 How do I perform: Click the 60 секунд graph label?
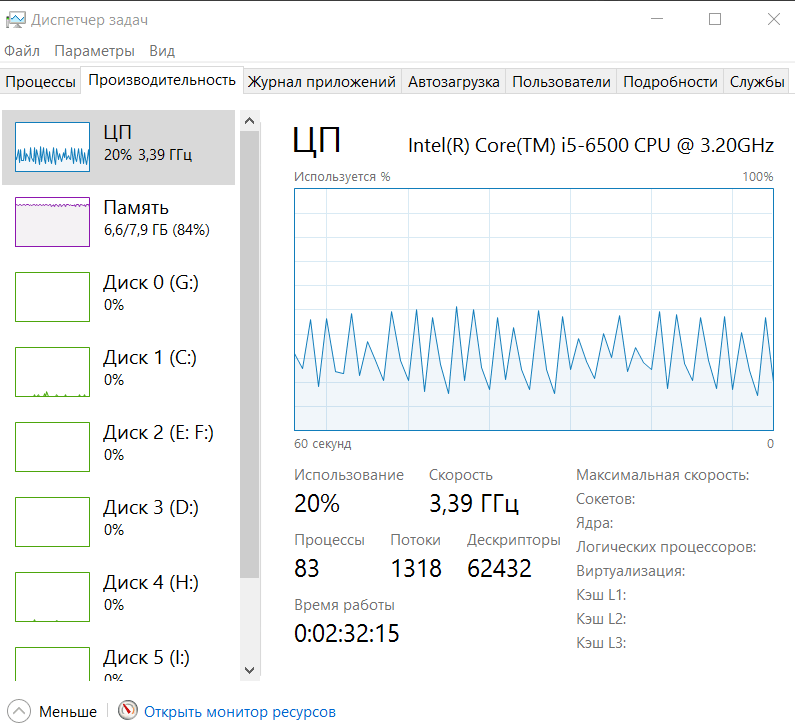tap(322, 444)
